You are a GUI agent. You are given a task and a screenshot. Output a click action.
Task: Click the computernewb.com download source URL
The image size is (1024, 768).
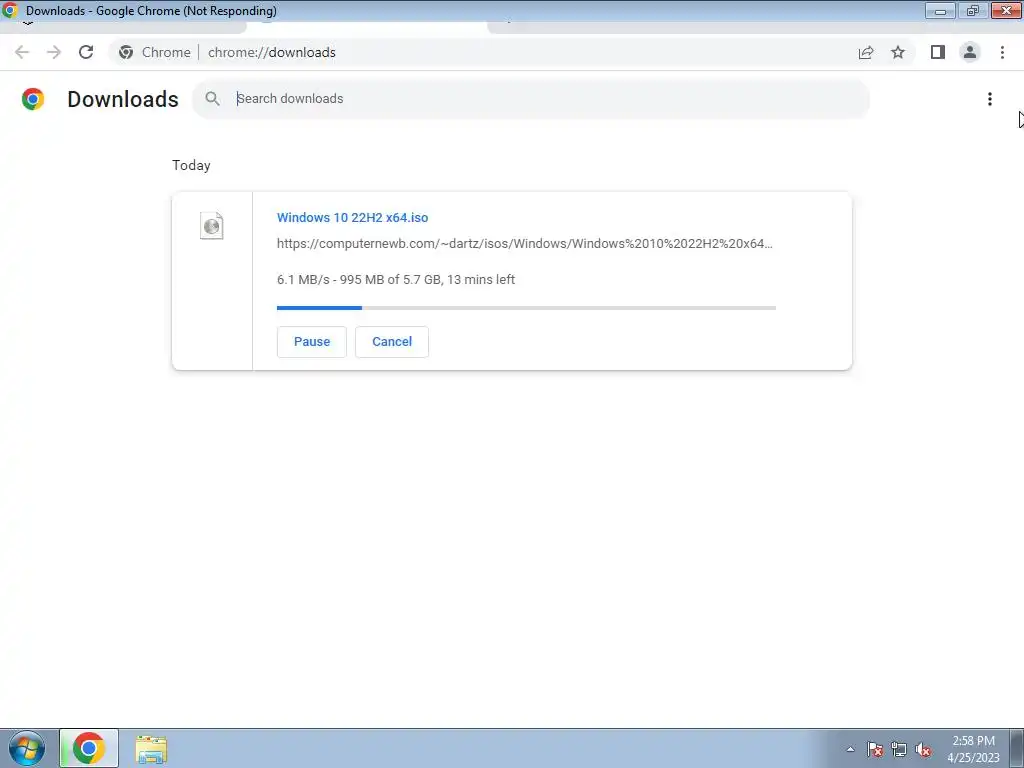point(524,244)
